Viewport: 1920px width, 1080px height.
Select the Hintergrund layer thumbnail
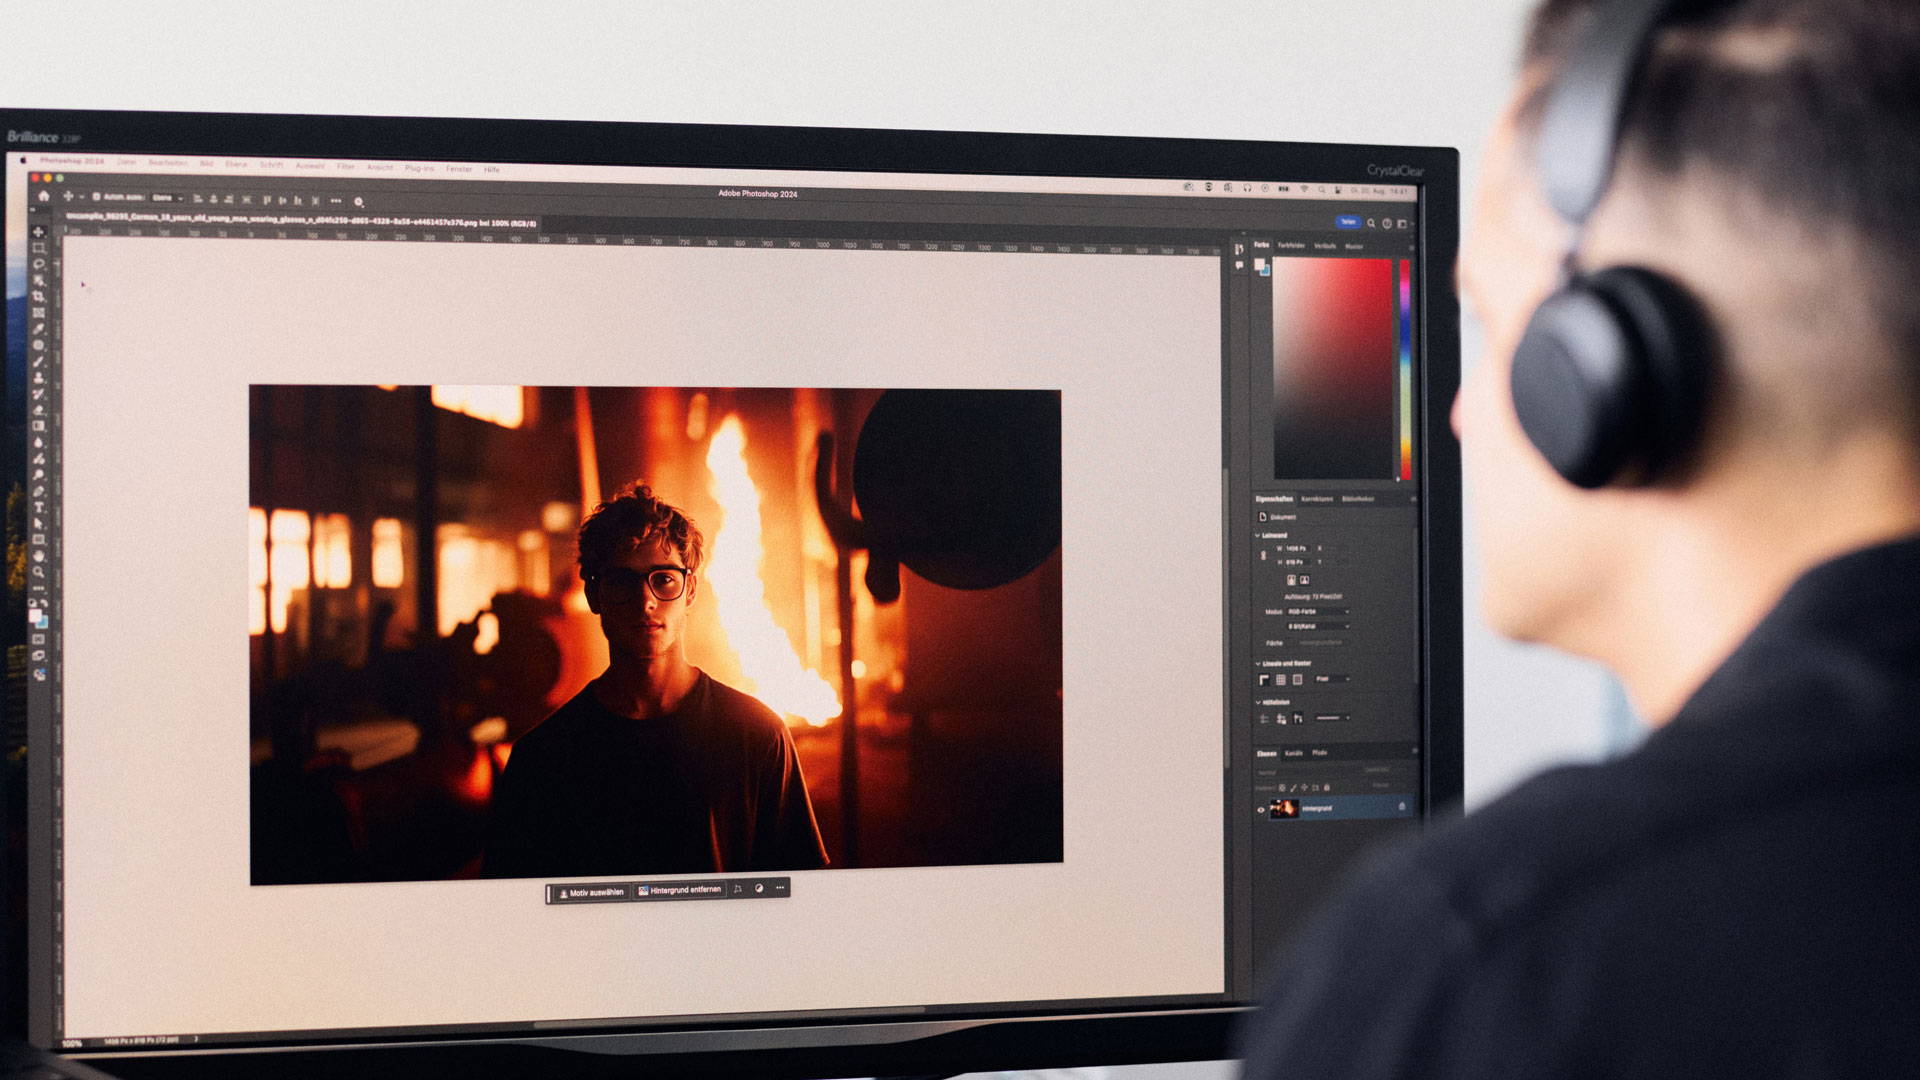coord(1285,808)
